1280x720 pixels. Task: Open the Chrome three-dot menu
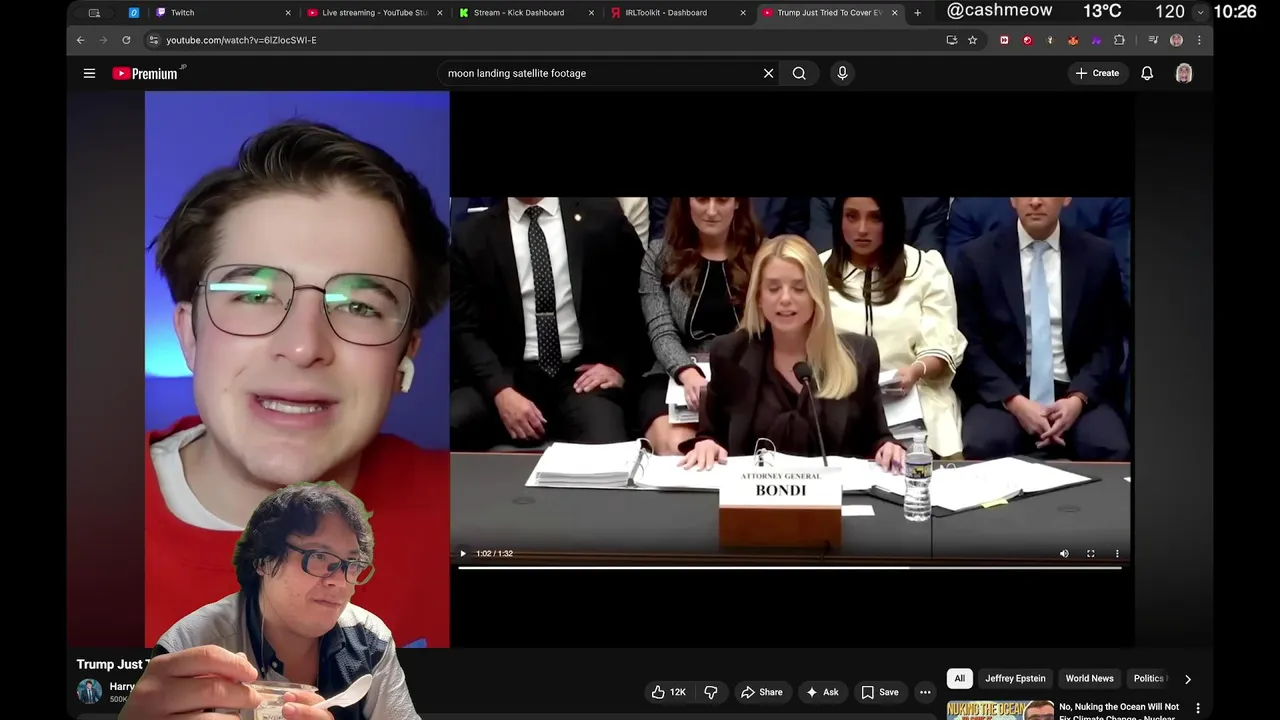pos(1199,40)
